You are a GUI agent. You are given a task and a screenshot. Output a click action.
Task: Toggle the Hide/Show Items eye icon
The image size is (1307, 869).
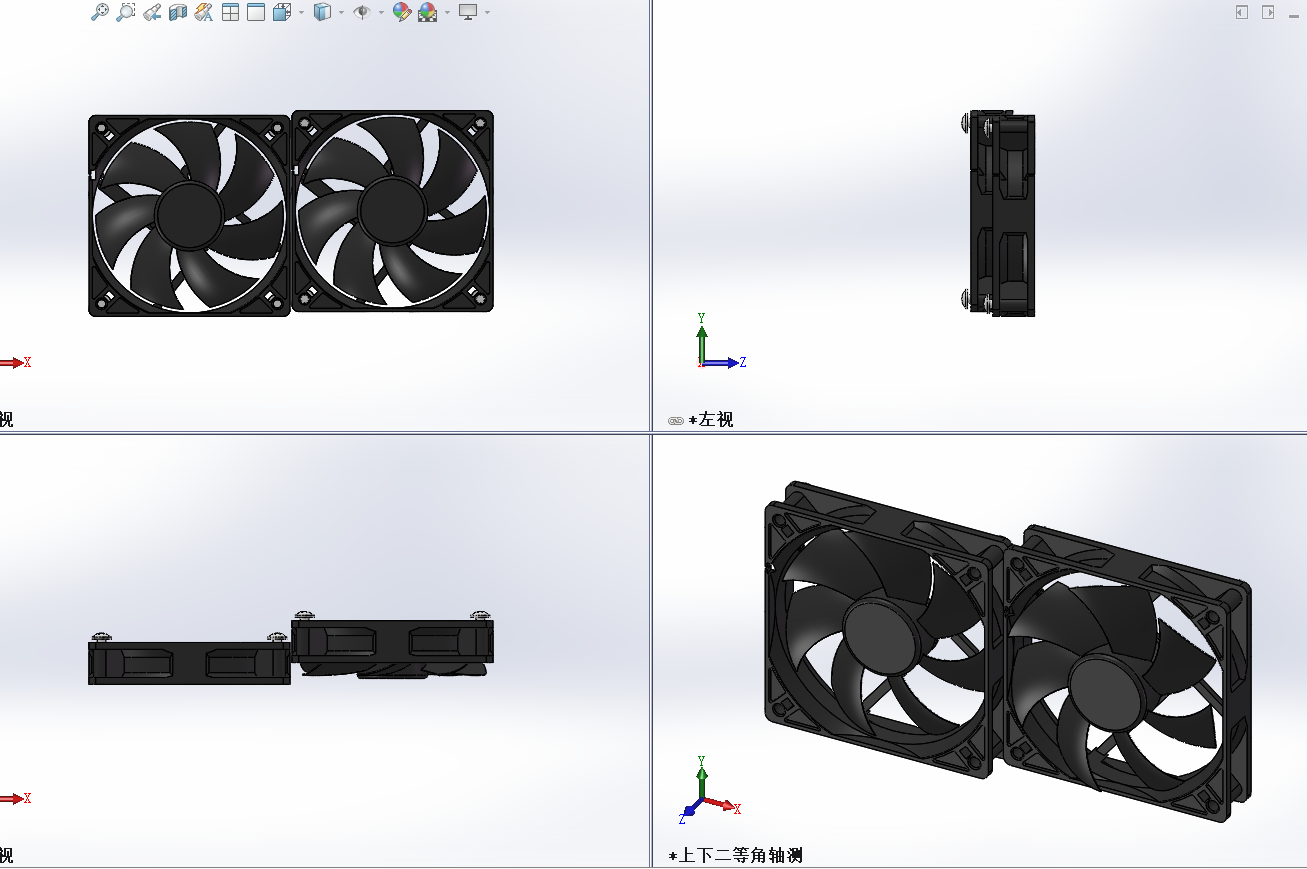(362, 12)
